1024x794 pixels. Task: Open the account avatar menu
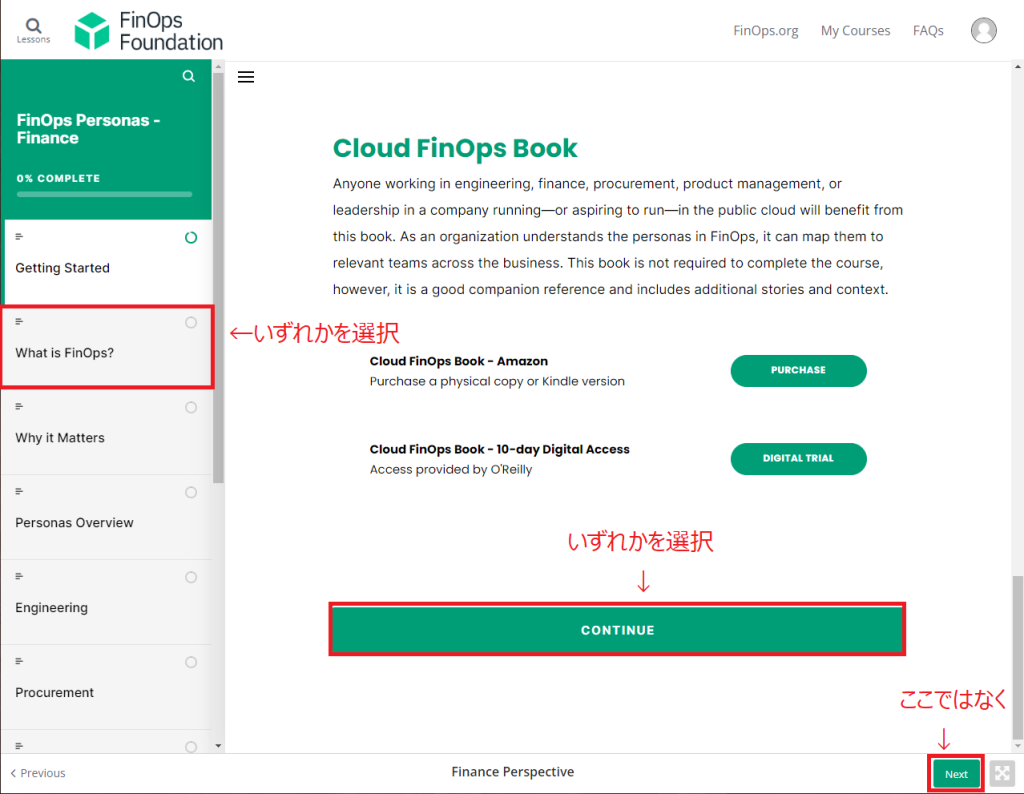click(x=983, y=30)
